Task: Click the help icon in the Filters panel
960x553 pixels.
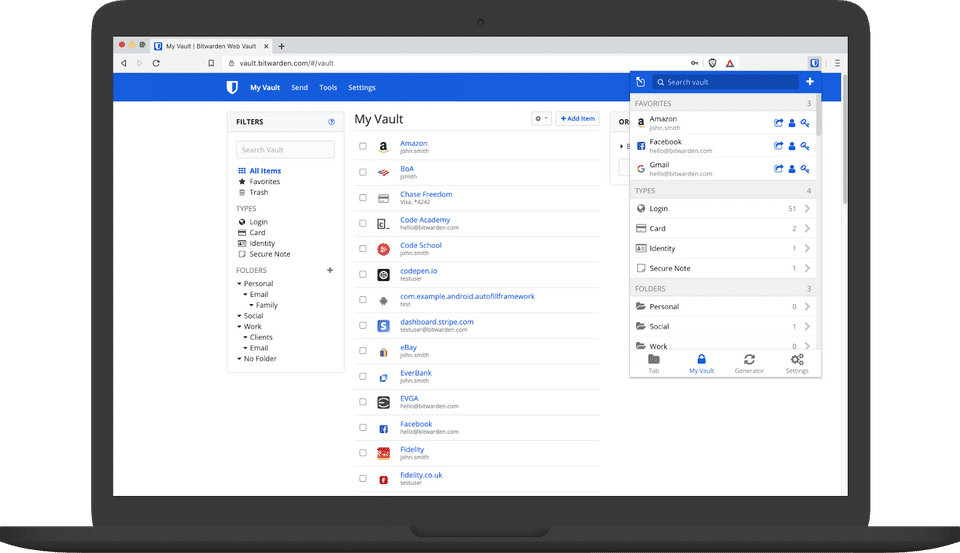Action: [x=332, y=122]
